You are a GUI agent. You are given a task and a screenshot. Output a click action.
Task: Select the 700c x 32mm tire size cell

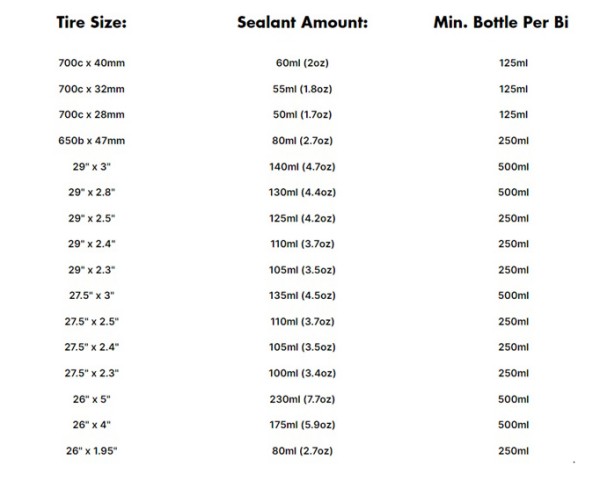(x=91, y=89)
